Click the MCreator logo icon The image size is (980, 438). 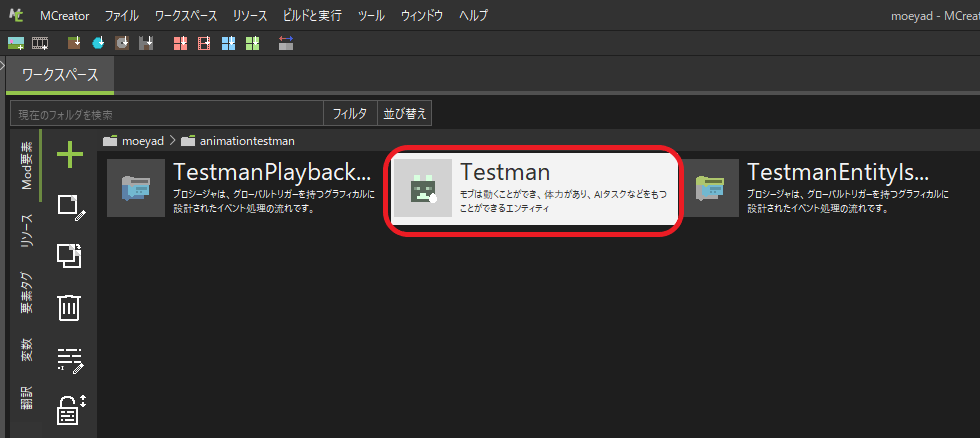16,15
